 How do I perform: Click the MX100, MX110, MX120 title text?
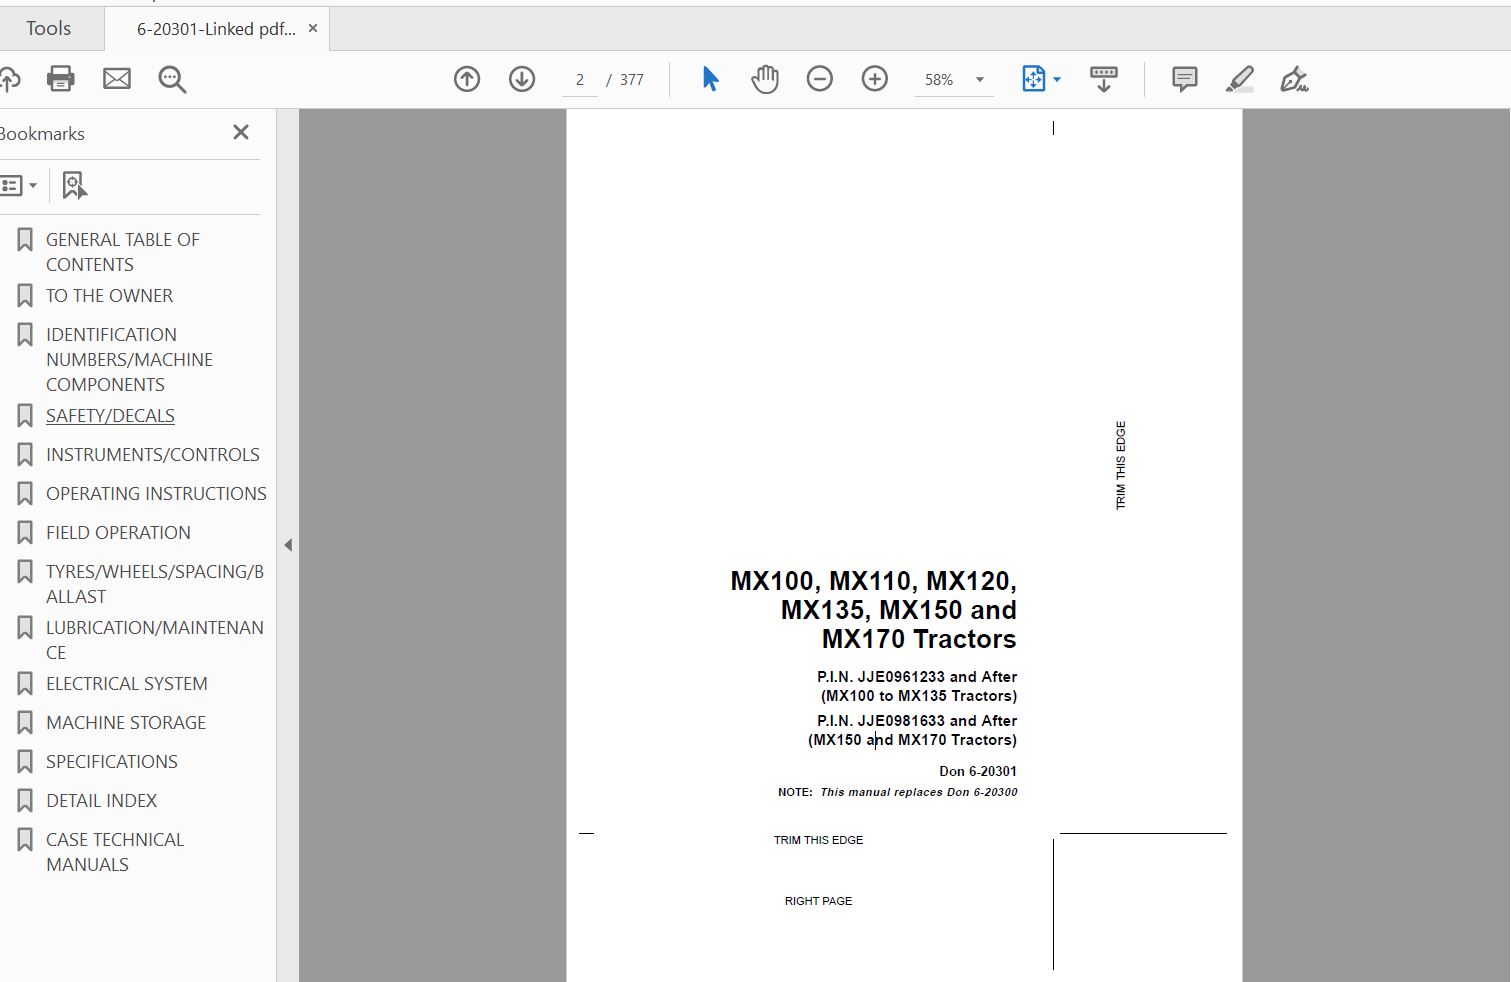click(x=873, y=581)
